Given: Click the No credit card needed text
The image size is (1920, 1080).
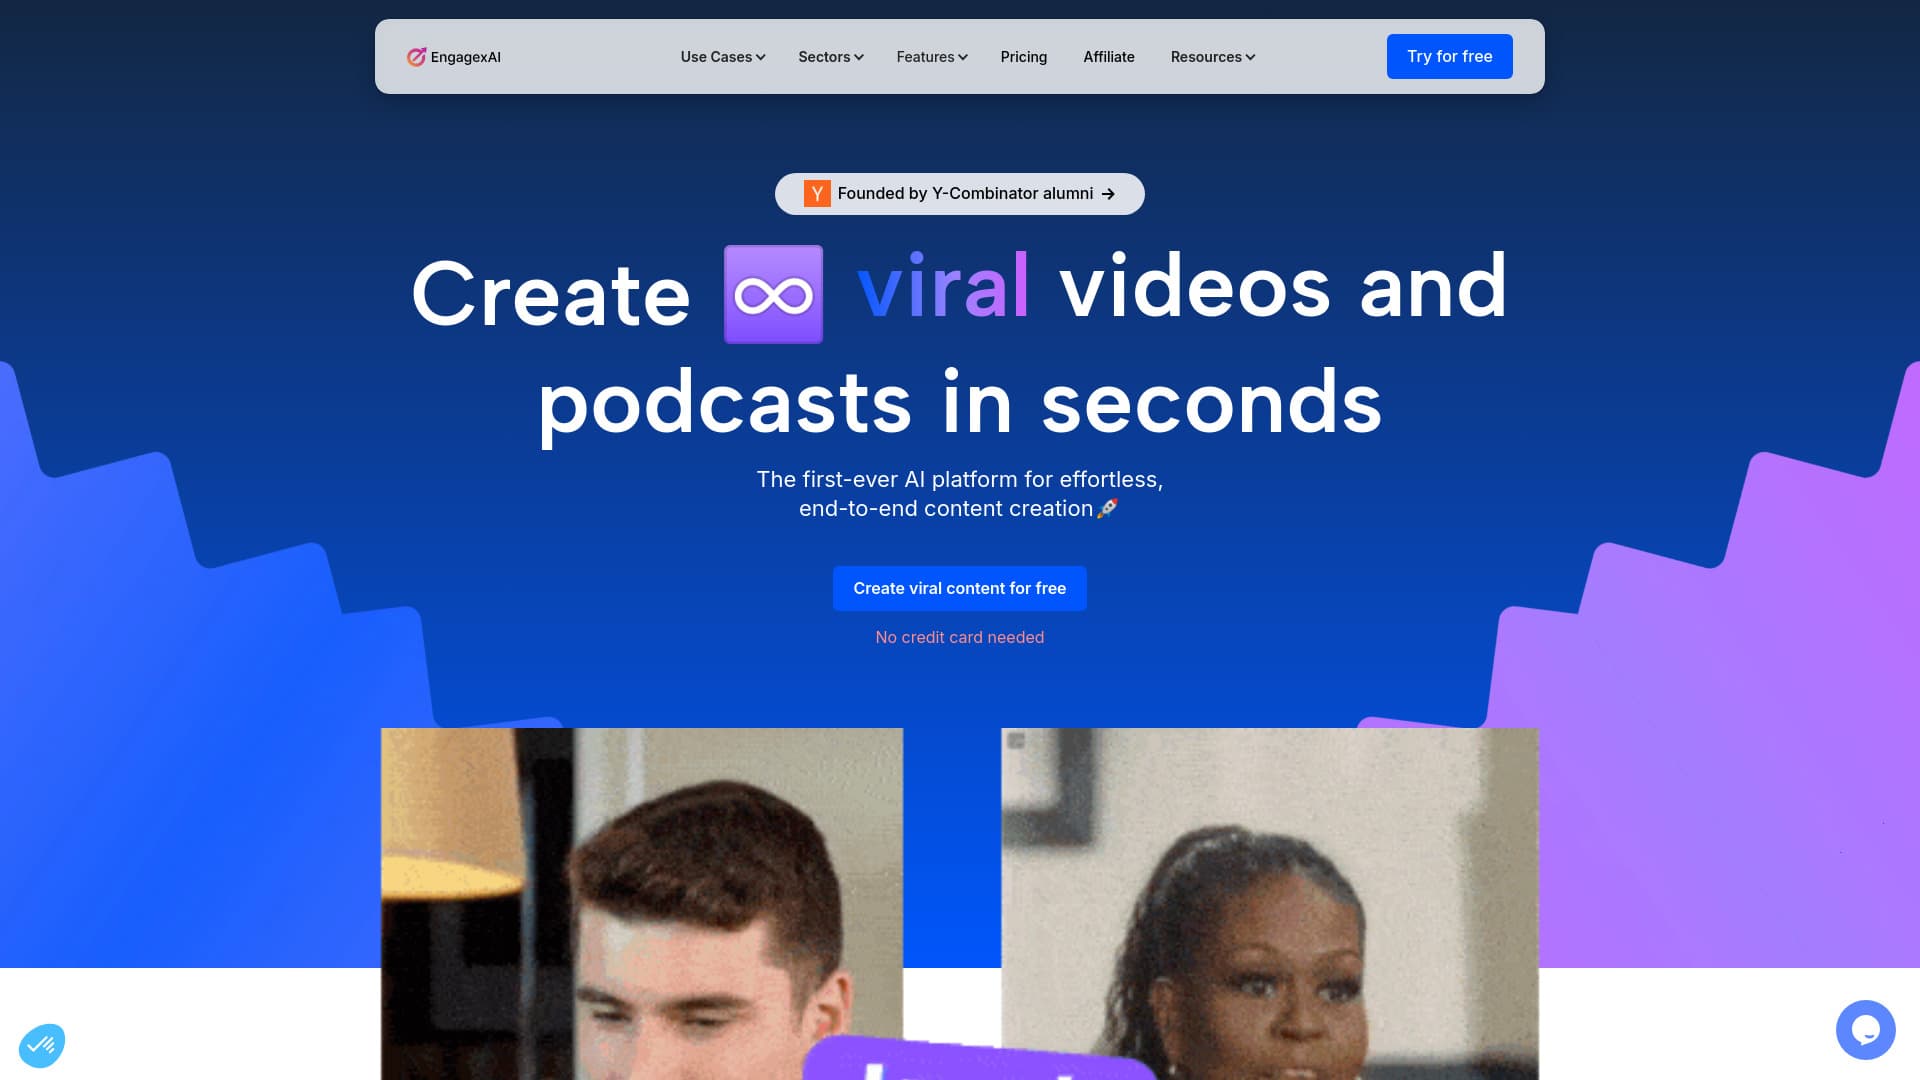Looking at the screenshot, I should coord(959,637).
